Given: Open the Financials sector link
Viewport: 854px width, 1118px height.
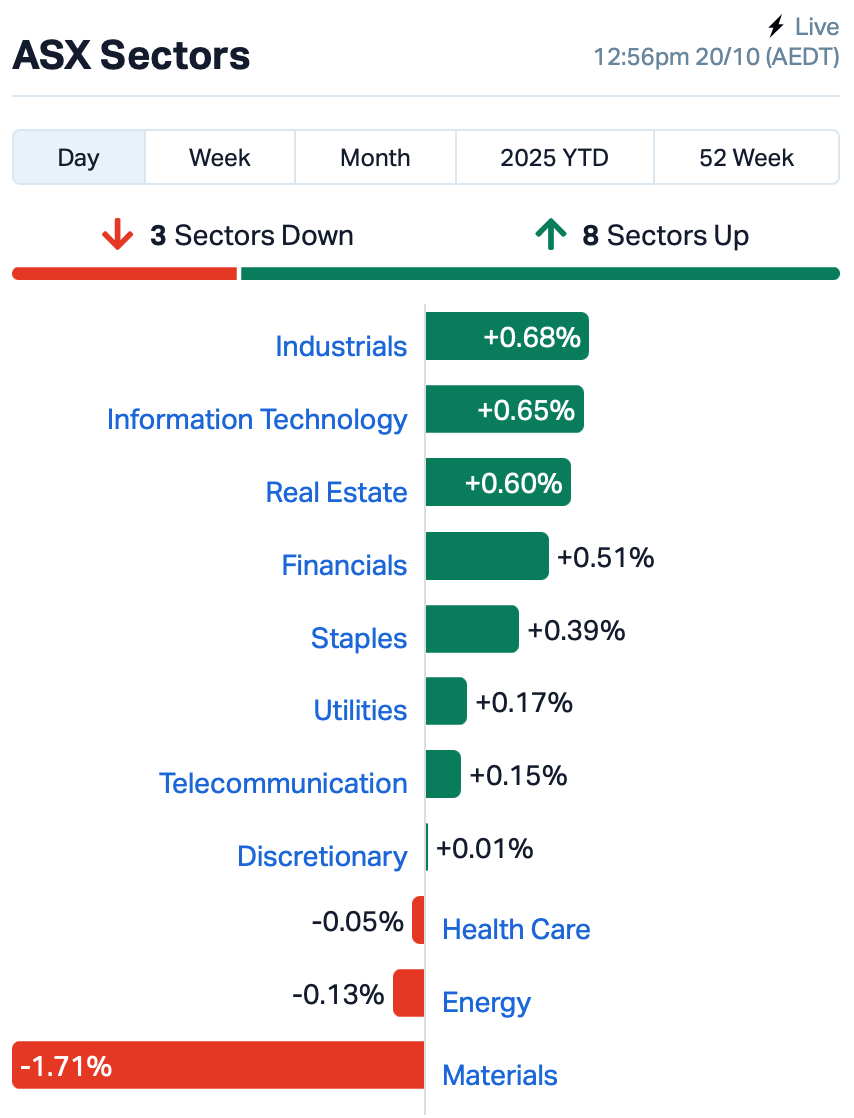Looking at the screenshot, I should [344, 565].
